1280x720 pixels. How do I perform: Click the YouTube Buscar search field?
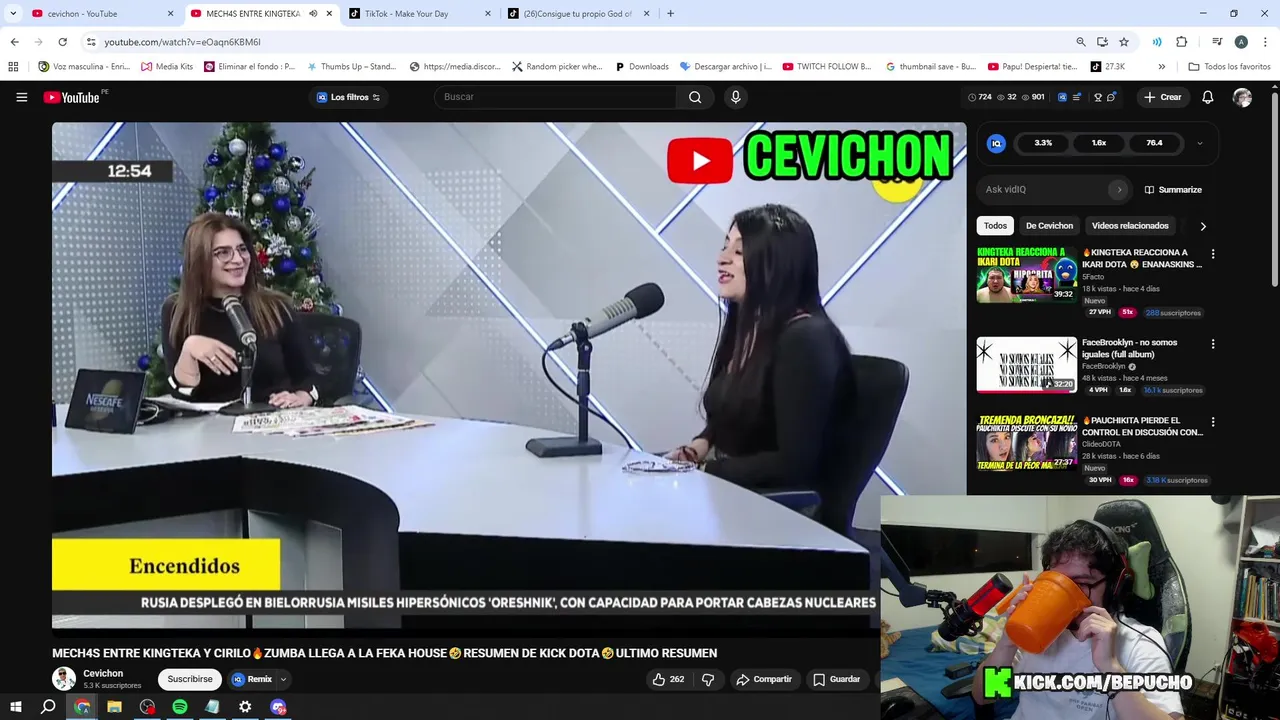tap(555, 97)
